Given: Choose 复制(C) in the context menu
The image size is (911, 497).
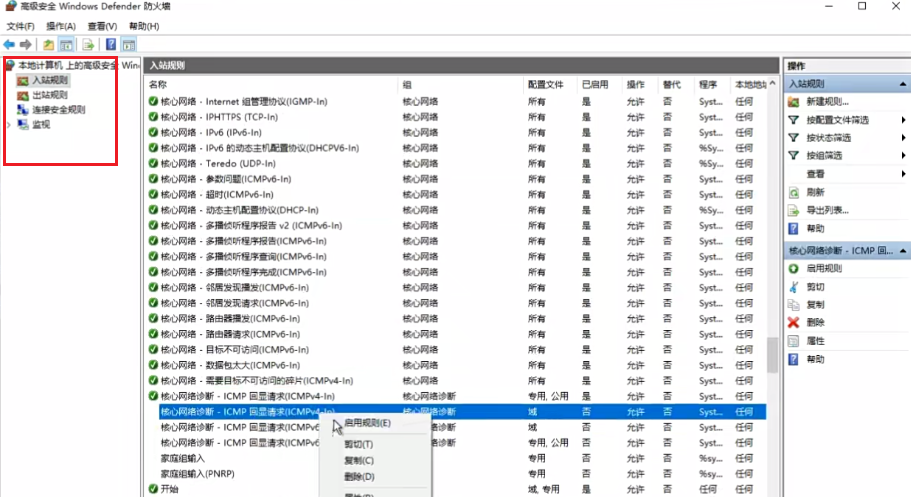Looking at the screenshot, I should [x=359, y=460].
